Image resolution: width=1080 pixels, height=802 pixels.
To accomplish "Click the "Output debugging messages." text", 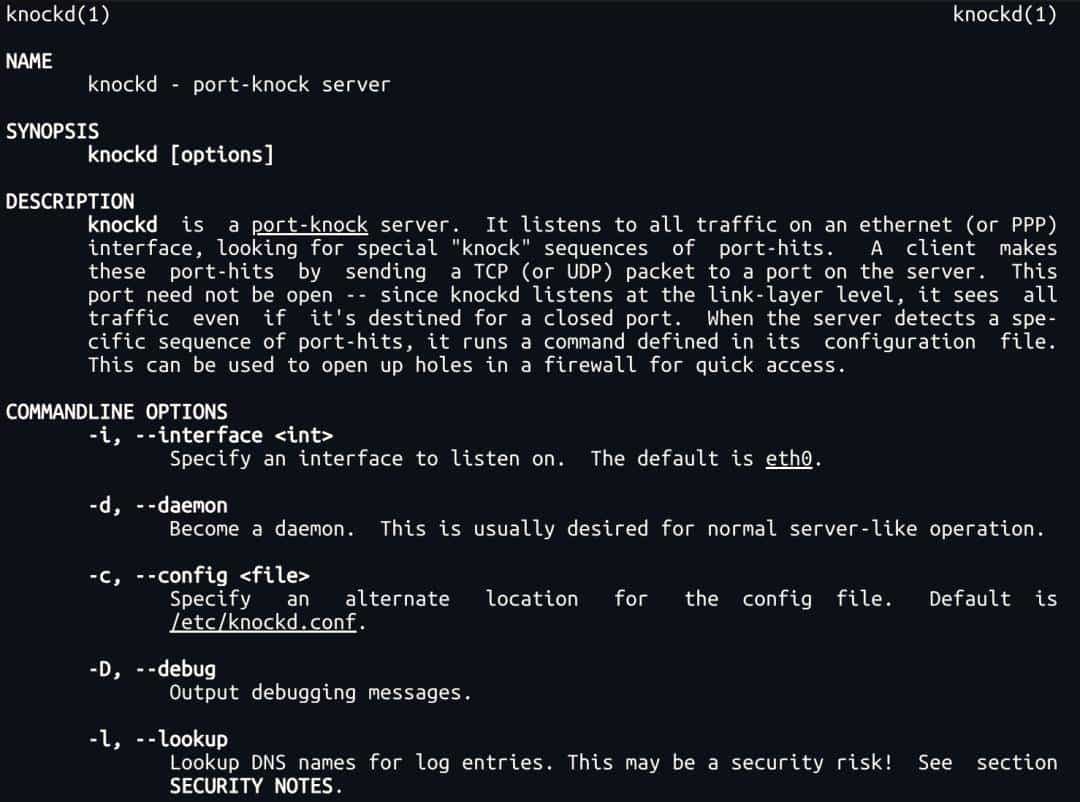I will pos(320,692).
